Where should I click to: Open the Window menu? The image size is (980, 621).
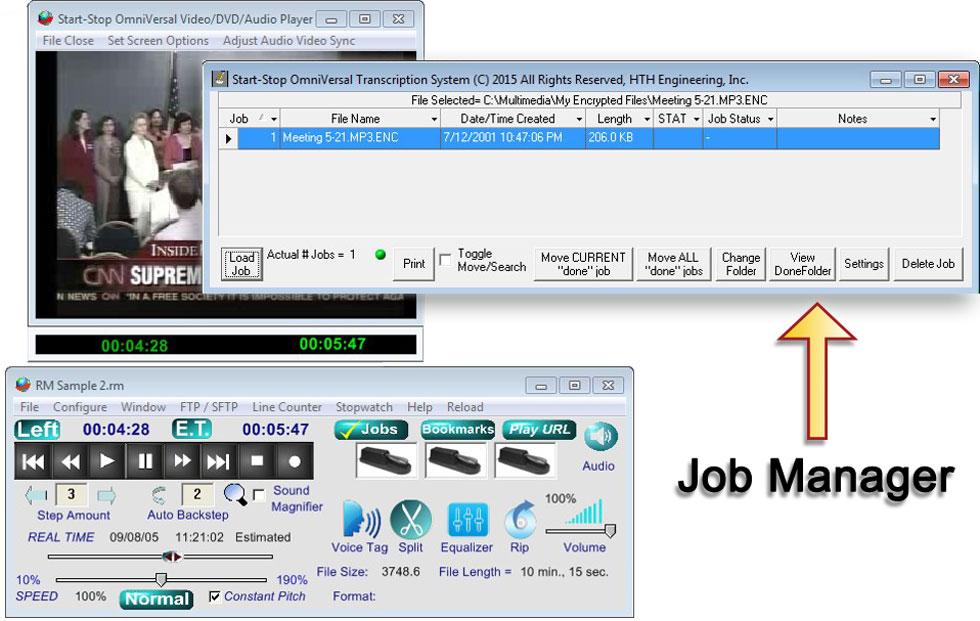(x=143, y=407)
